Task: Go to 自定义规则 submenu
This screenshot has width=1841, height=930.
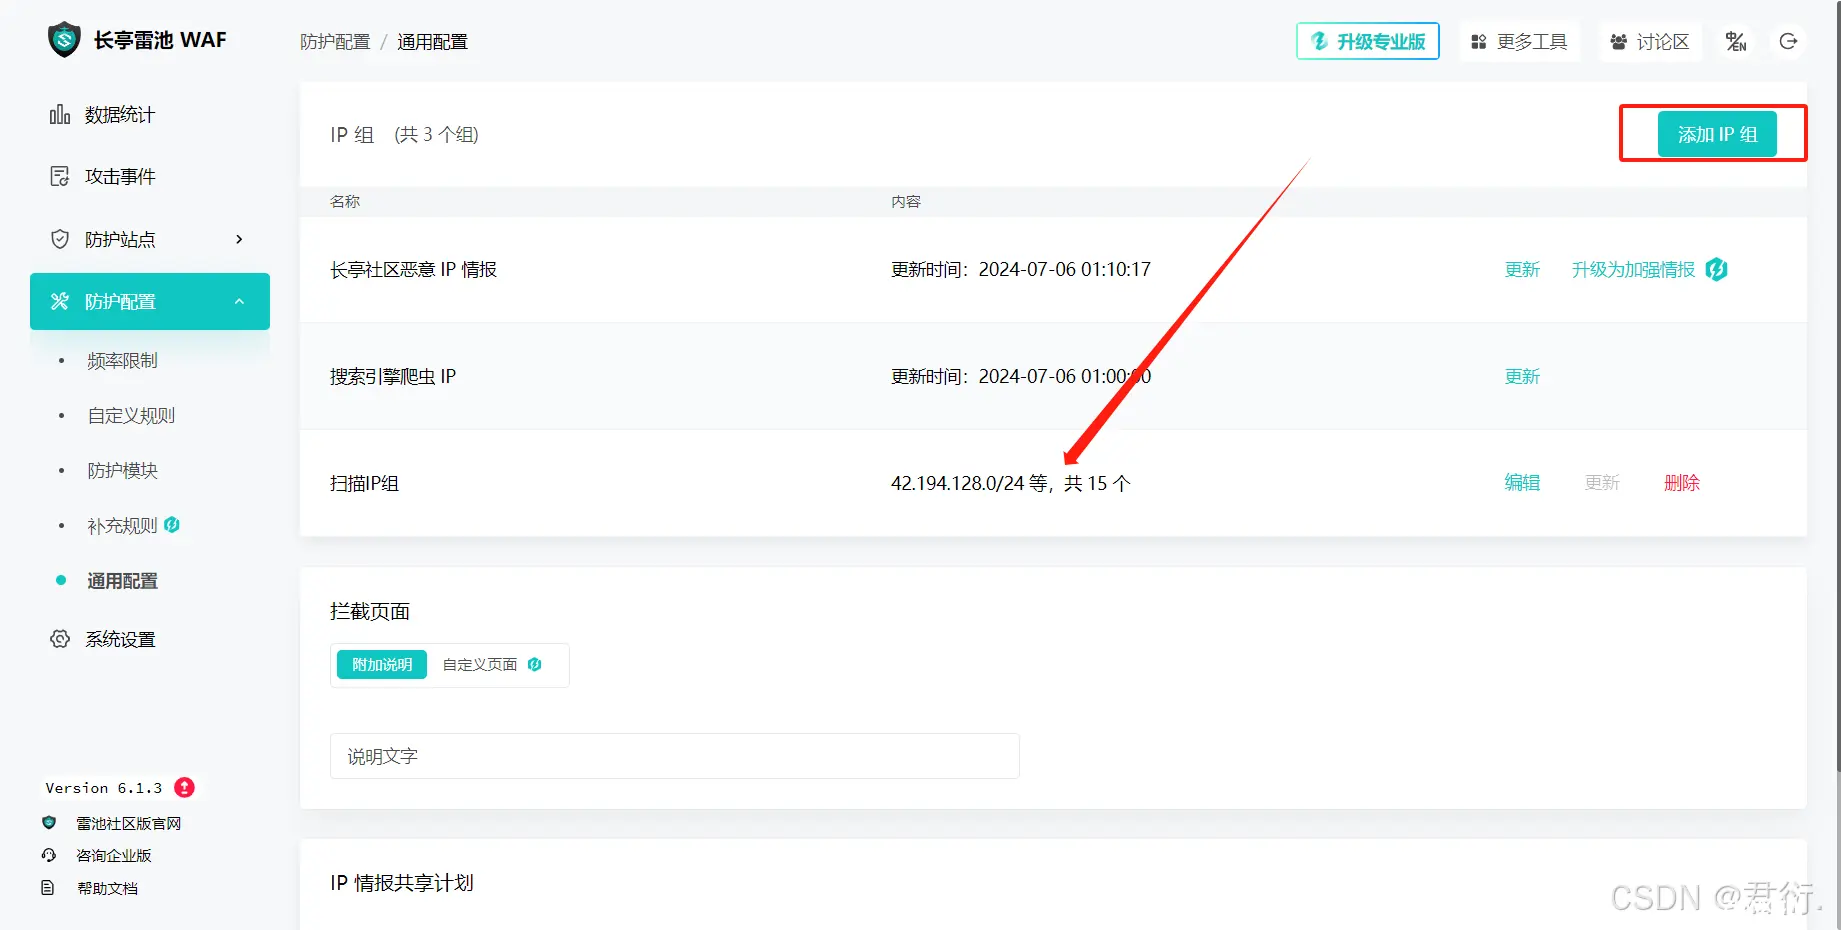Action: [x=131, y=416]
